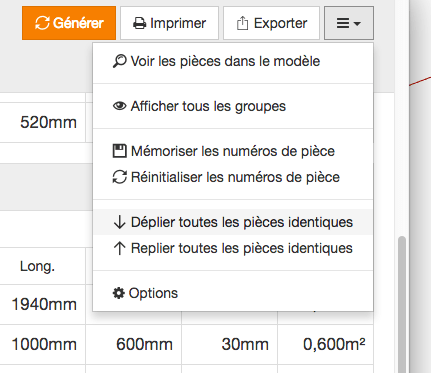Select Réinitialiser les numéros de pièce
The width and height of the screenshot is (431, 373).
[x=233, y=177]
